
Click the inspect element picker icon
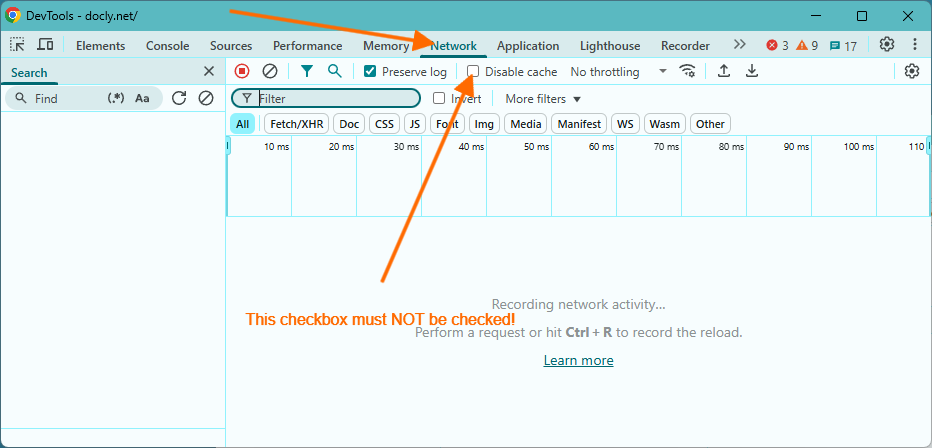[x=18, y=45]
